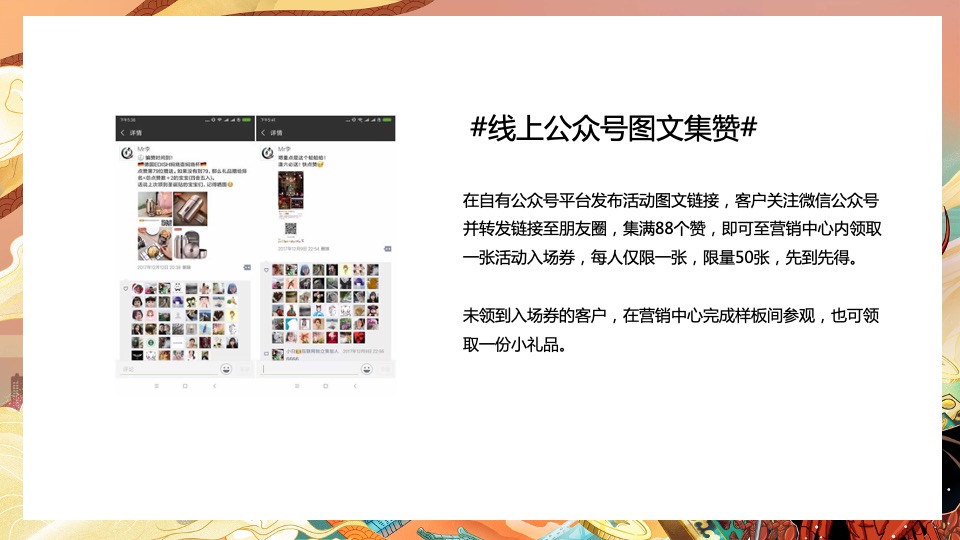Open the thermos flask photo, top right, left post
This screenshot has height=540, width=960.
click(190, 209)
